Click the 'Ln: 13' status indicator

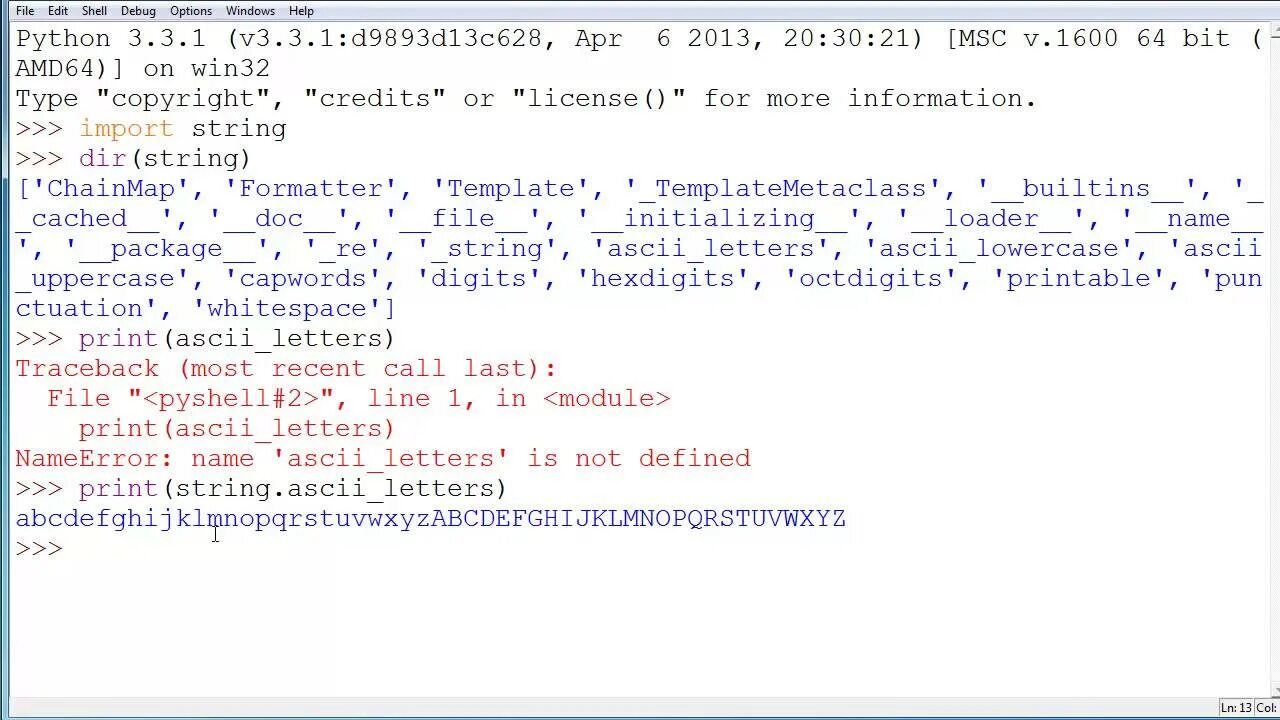coord(1236,708)
